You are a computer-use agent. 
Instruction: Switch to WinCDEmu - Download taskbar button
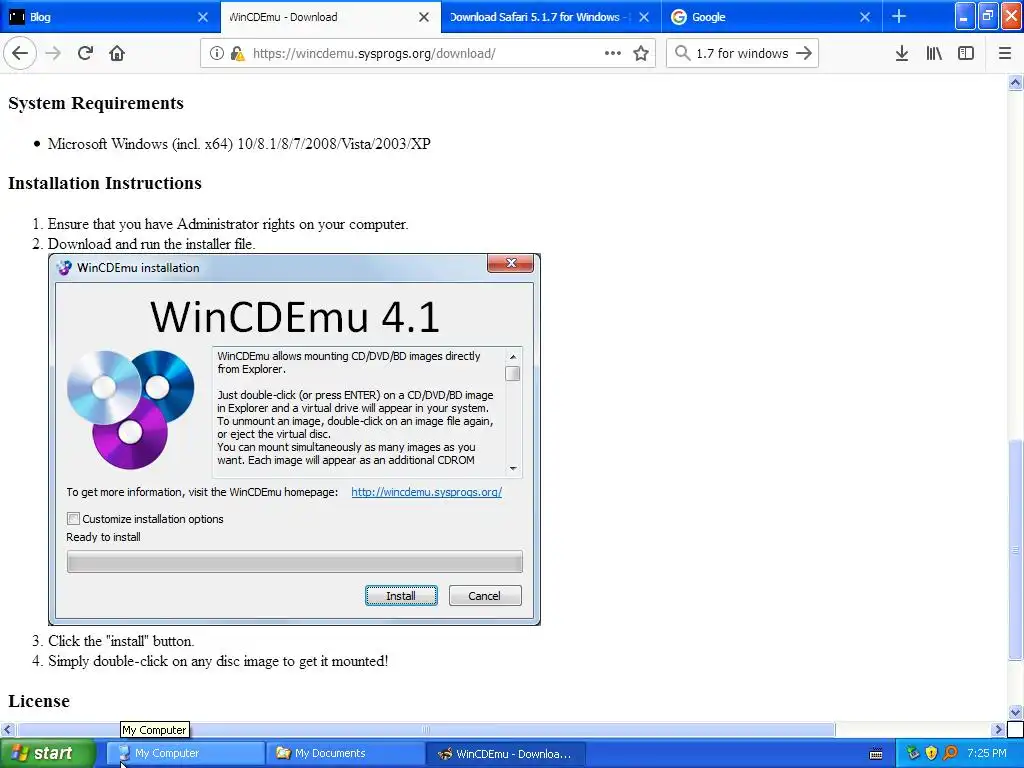click(x=505, y=753)
